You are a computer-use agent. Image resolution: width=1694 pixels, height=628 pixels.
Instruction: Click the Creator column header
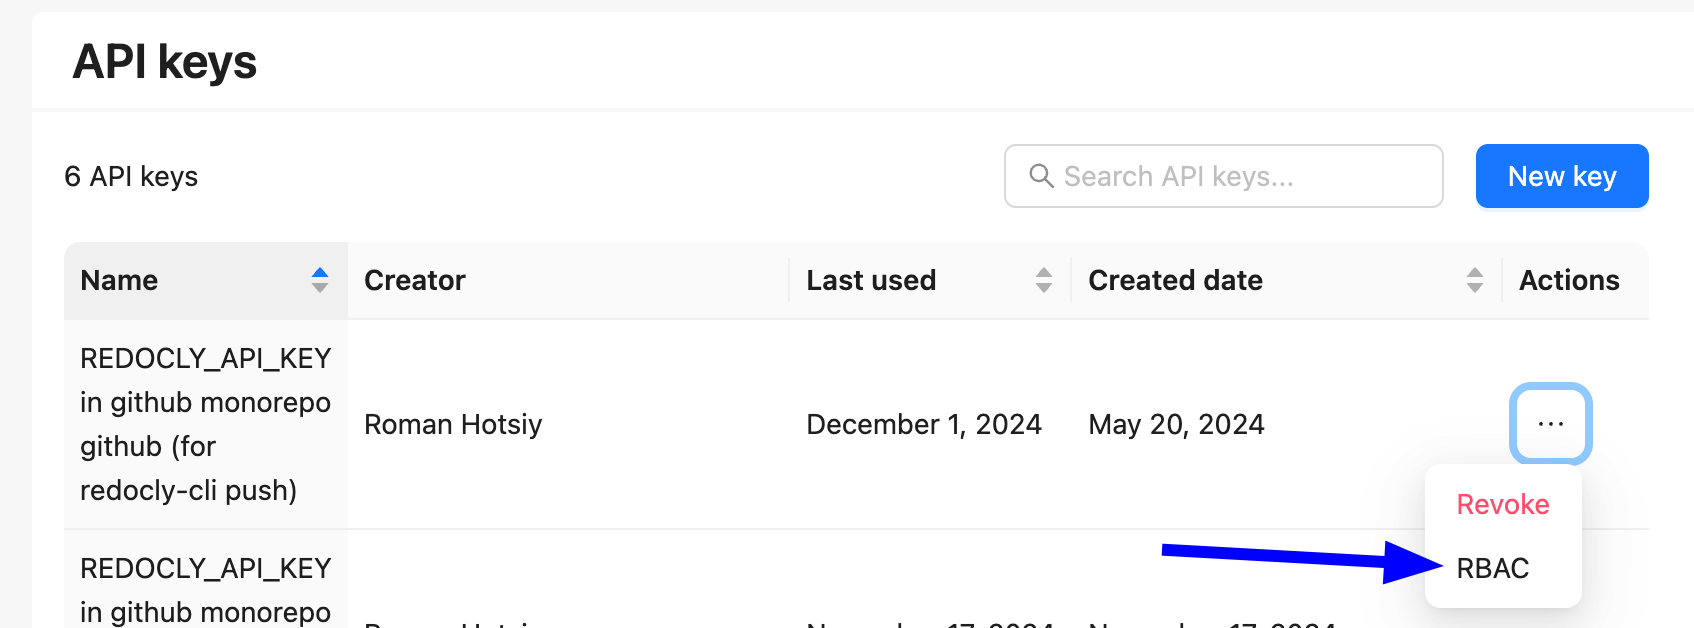coord(415,280)
